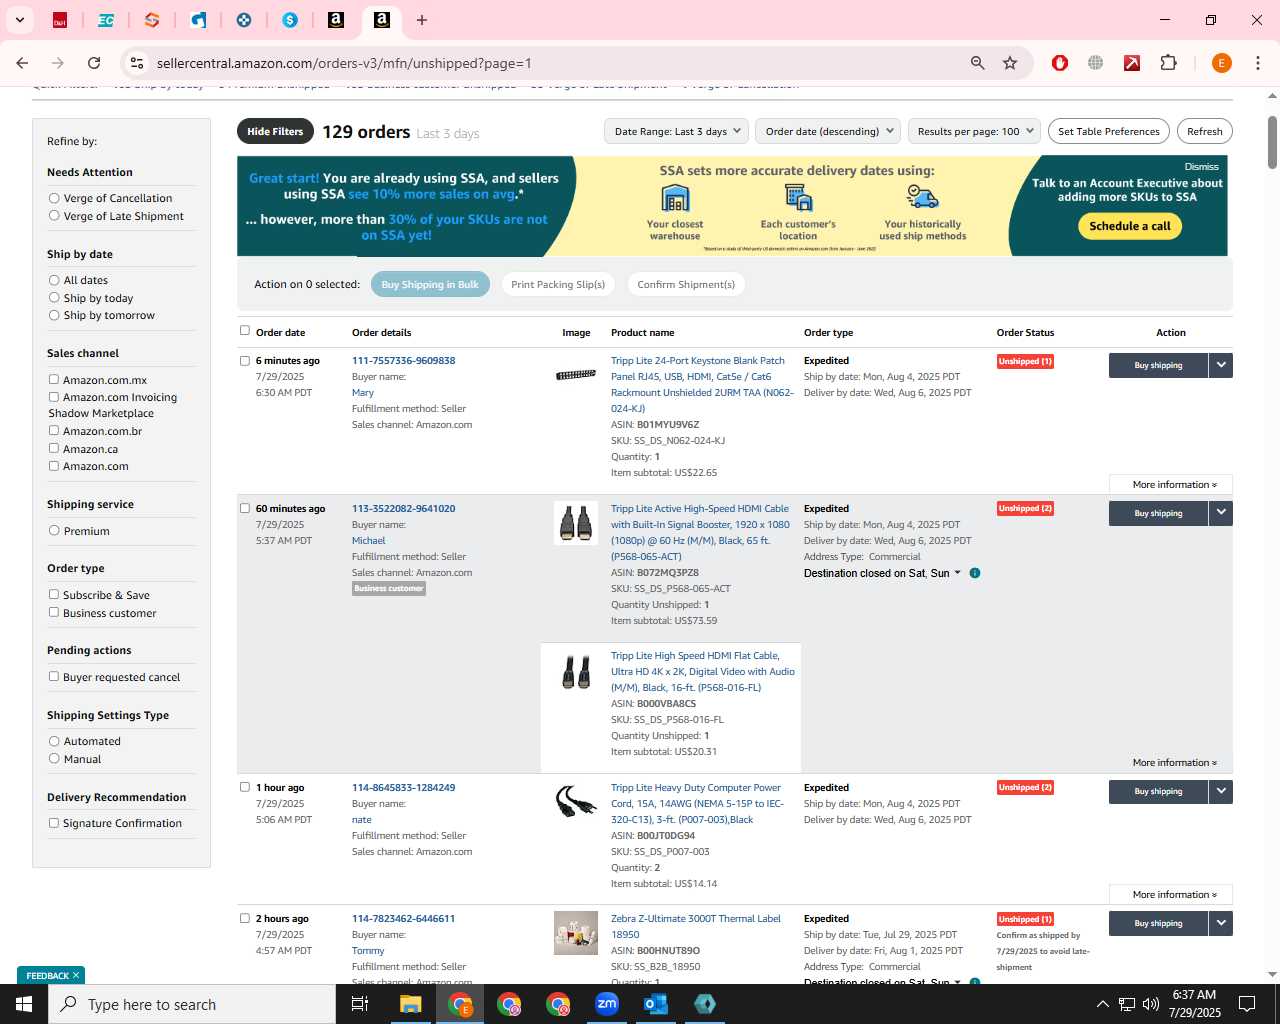Expand the Destination closed on Sat, Sun arrow
The image size is (1280, 1024).
tap(957, 573)
